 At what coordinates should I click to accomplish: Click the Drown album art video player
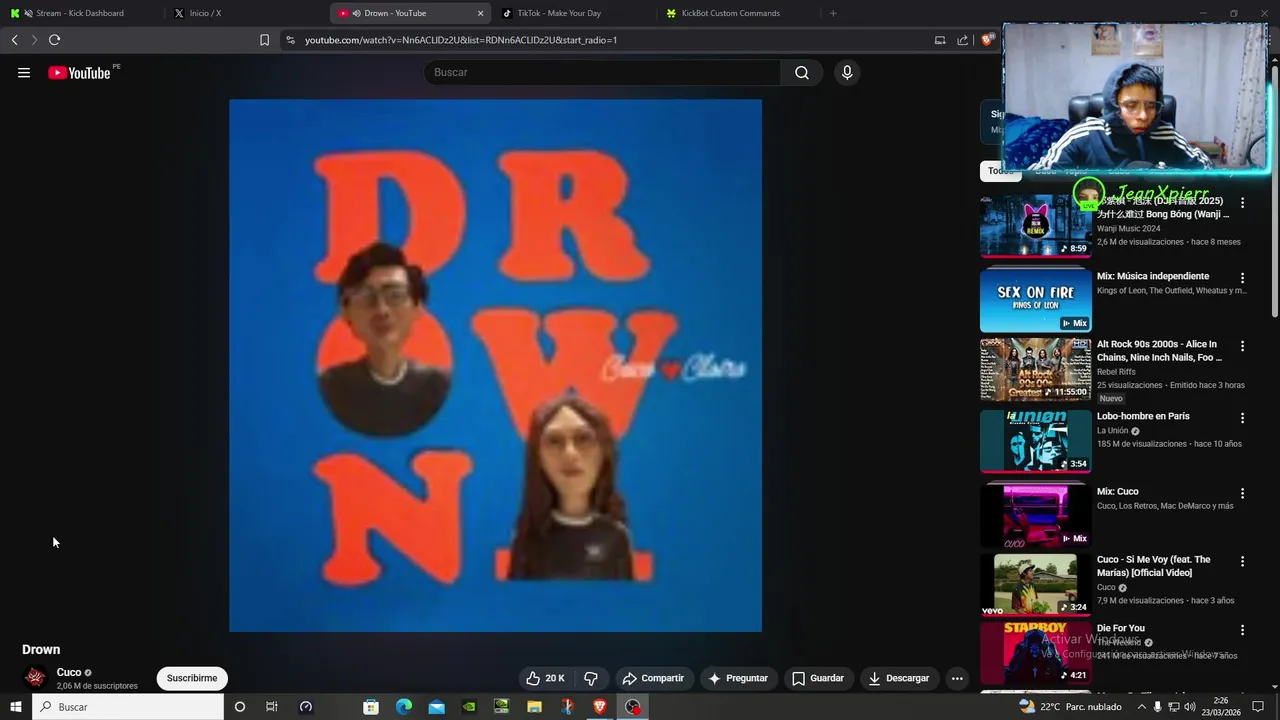495,365
